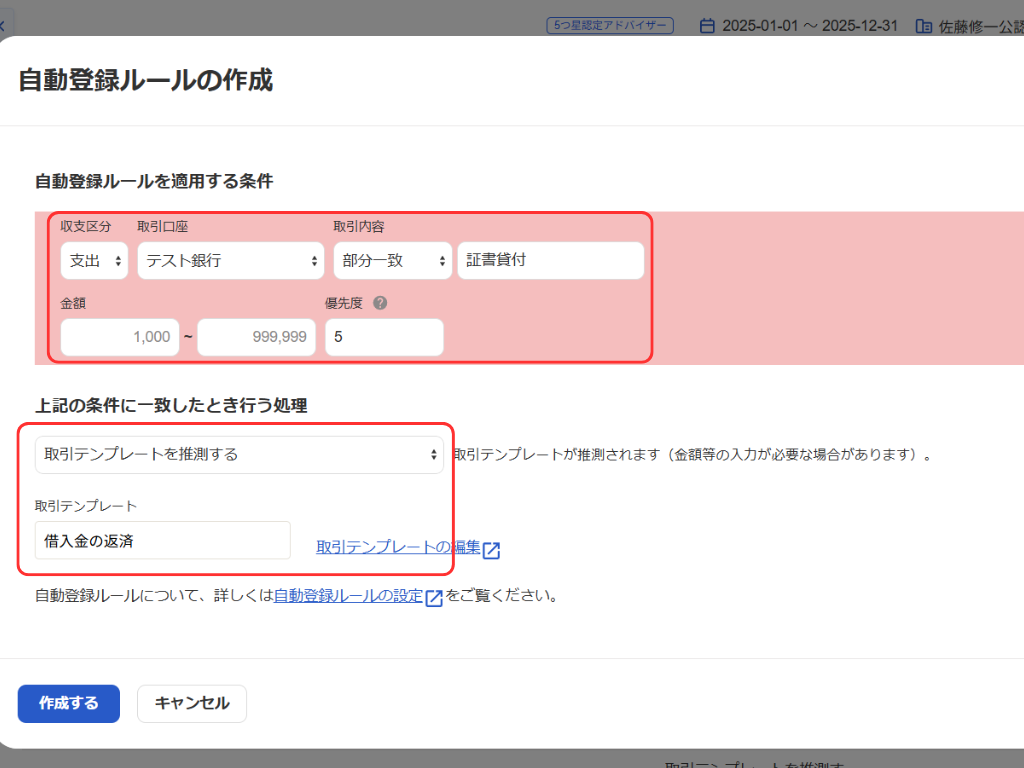Image resolution: width=1024 pixels, height=768 pixels.
Task: Click external link icon after 自動登録ルールの設定
Action: click(434, 598)
